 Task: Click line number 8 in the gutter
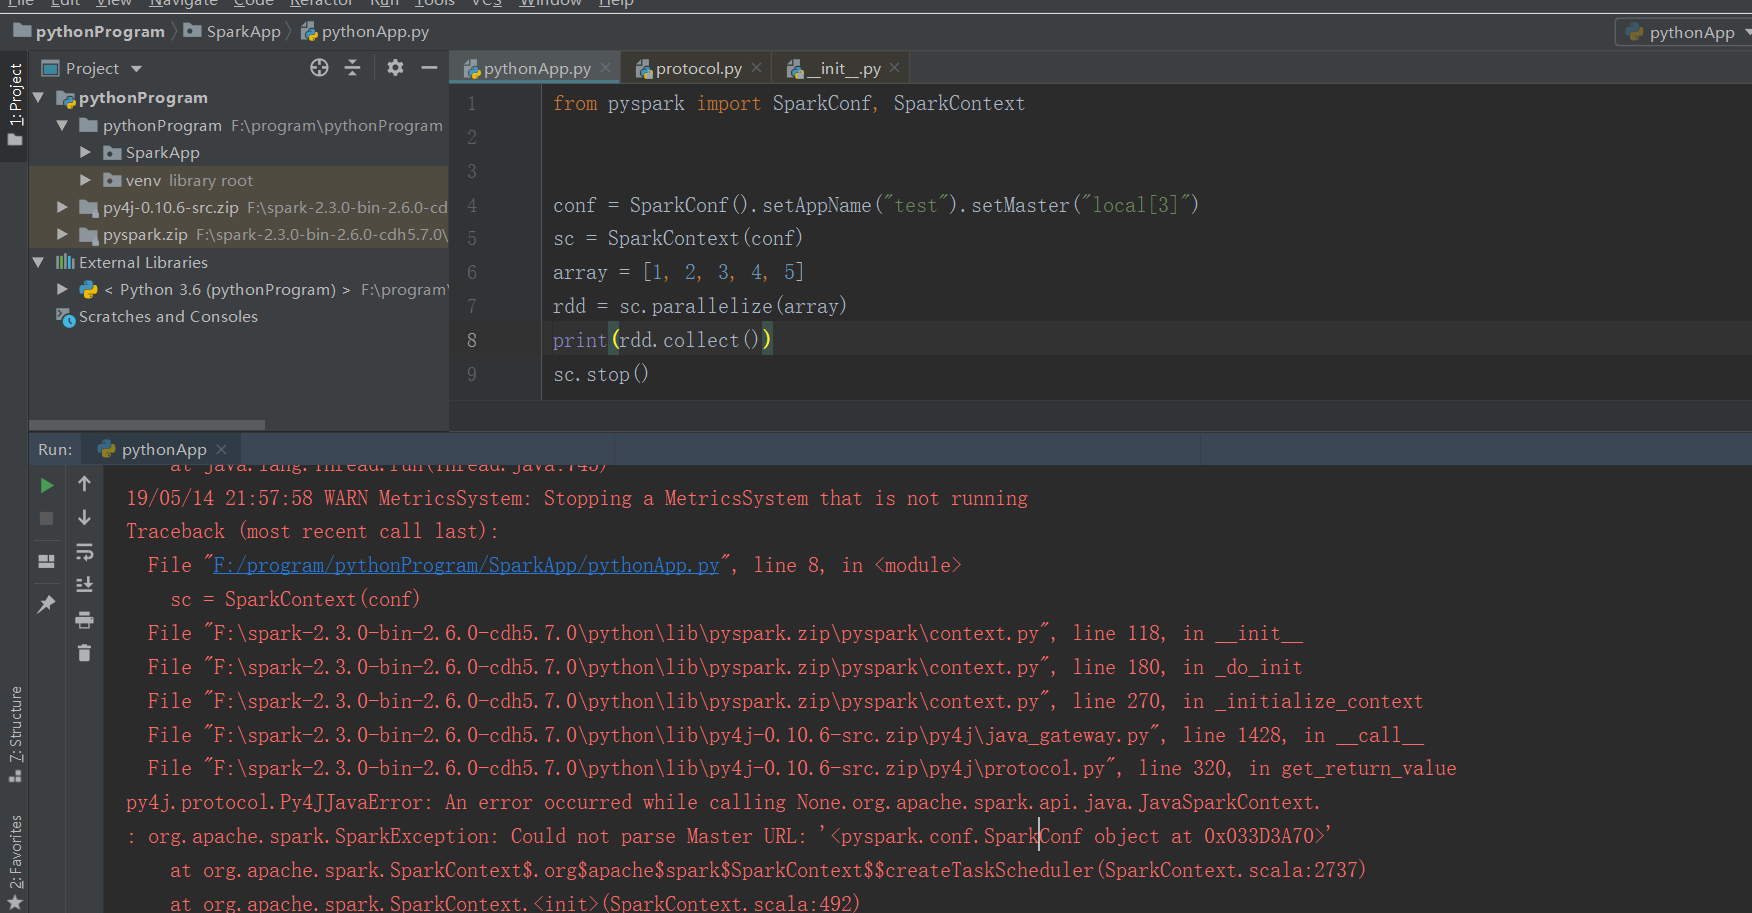[x=472, y=340]
